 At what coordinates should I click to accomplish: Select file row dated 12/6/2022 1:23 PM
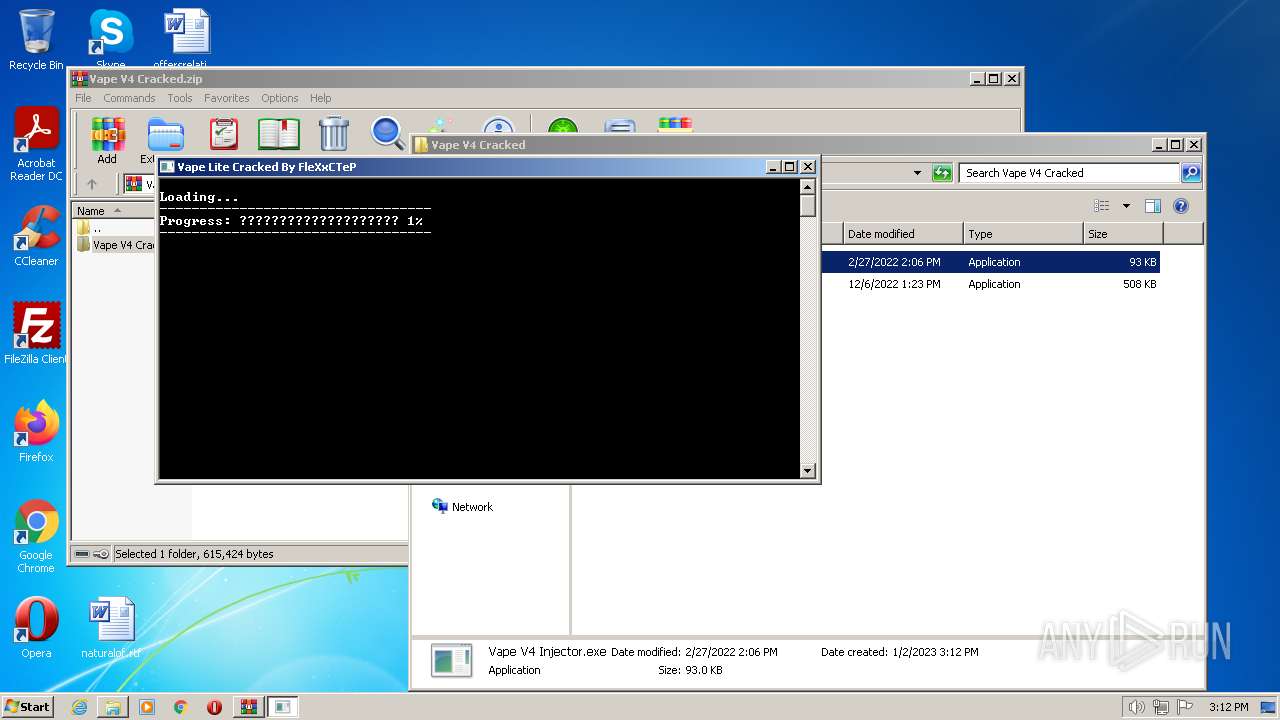coord(990,284)
